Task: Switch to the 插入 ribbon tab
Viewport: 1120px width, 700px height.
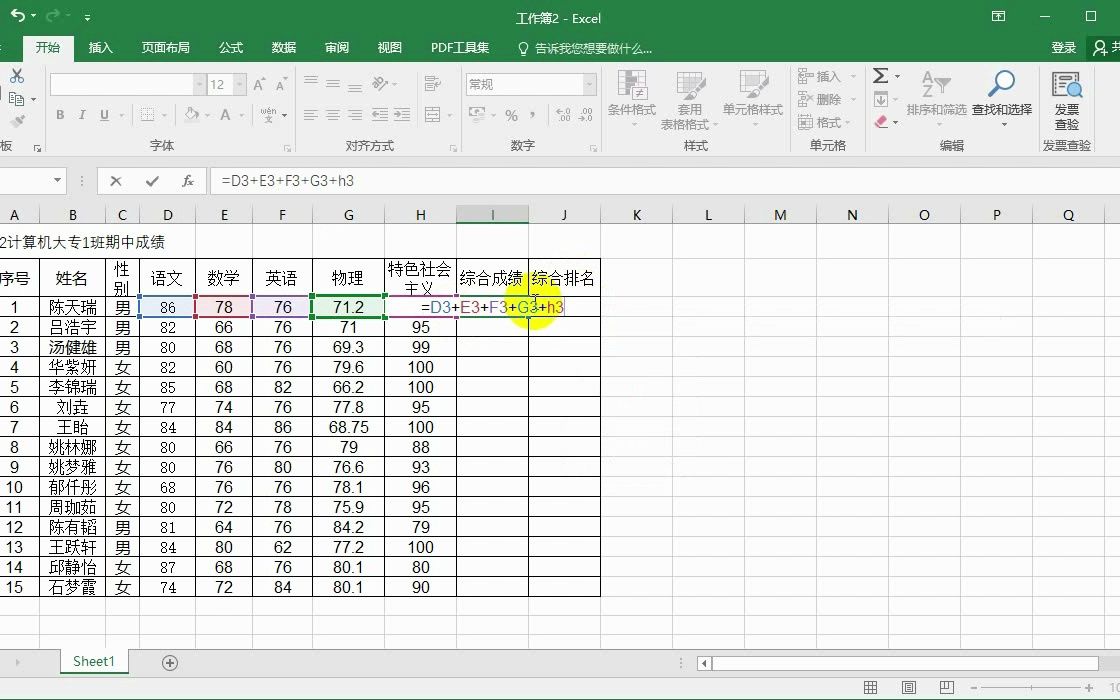Action: (x=100, y=47)
